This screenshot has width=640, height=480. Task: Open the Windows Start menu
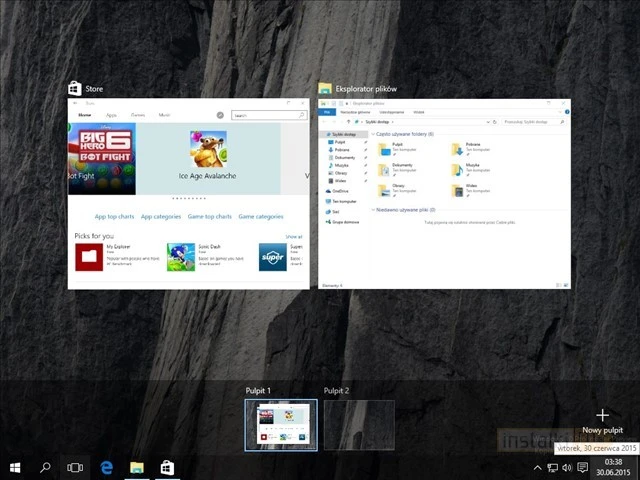point(16,467)
